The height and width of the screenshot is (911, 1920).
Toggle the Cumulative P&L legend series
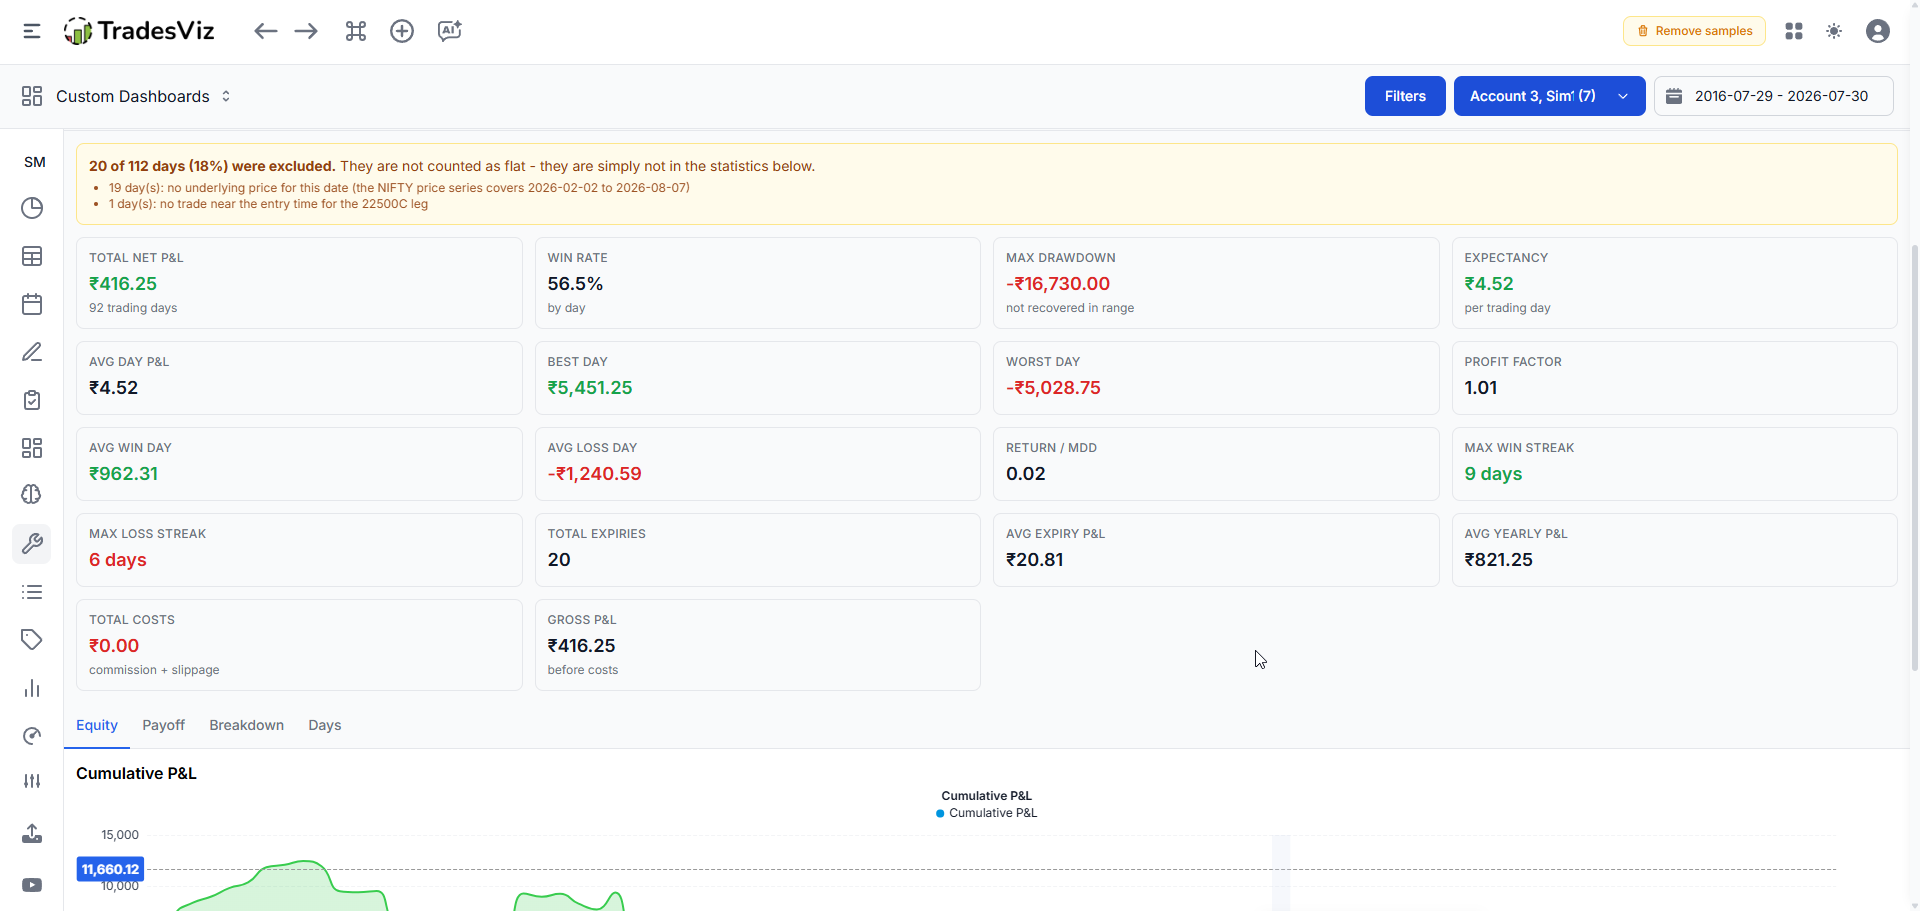point(986,813)
